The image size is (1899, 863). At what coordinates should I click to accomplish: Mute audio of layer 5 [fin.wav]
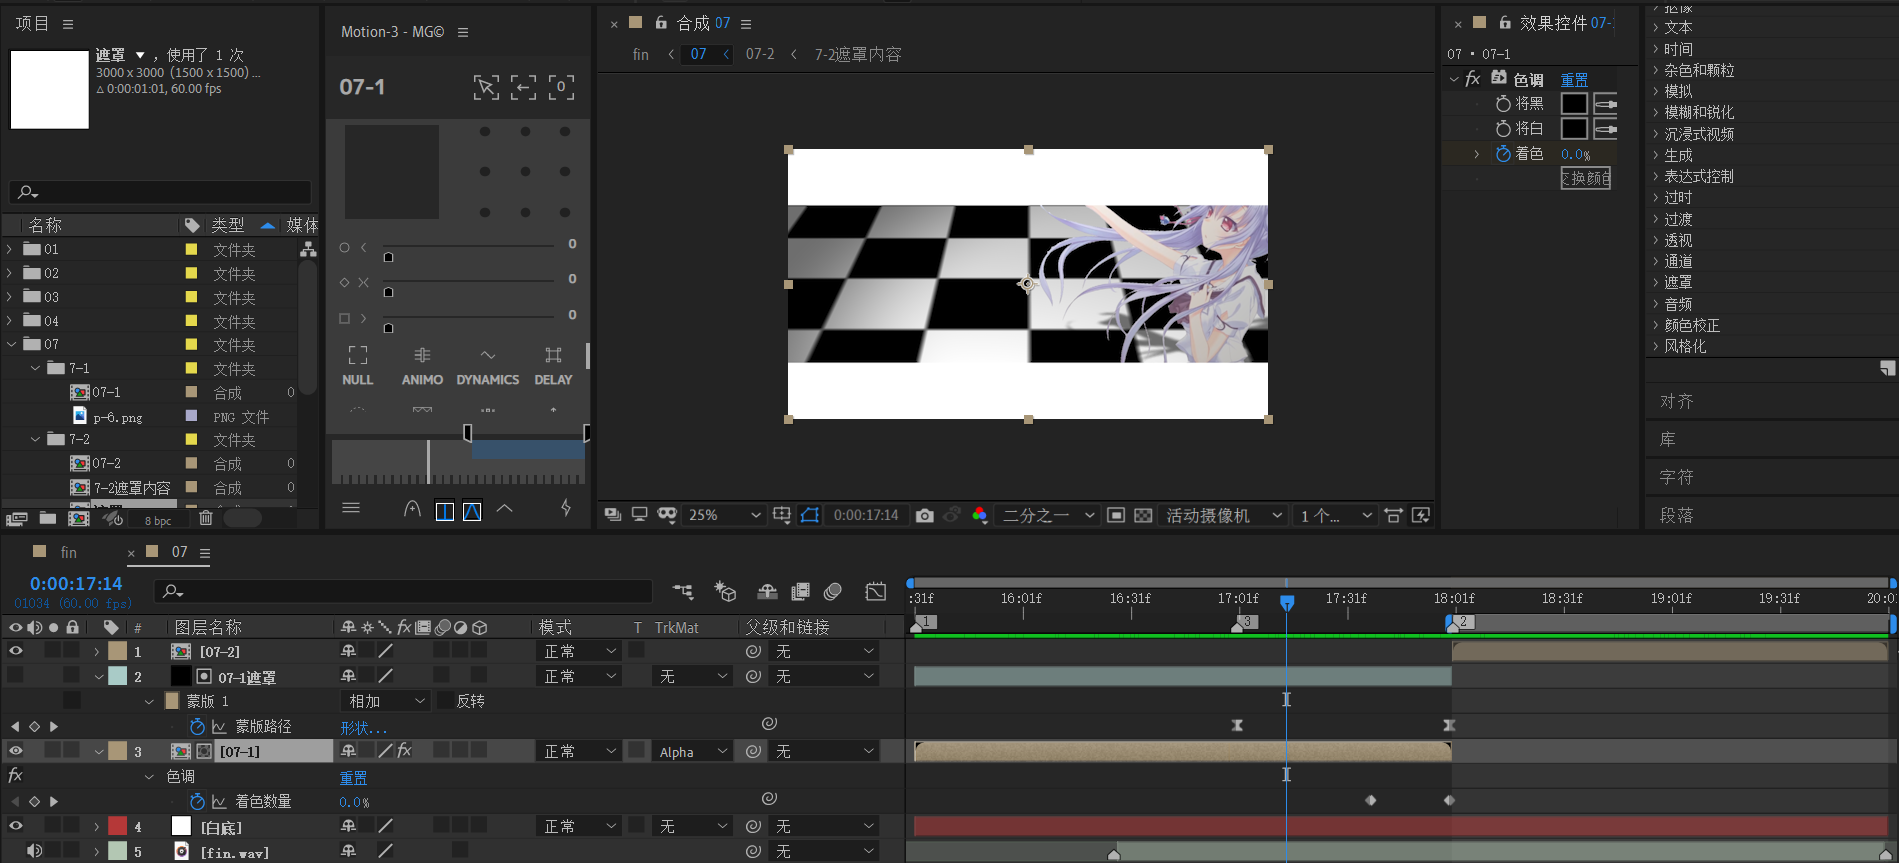[x=34, y=851]
